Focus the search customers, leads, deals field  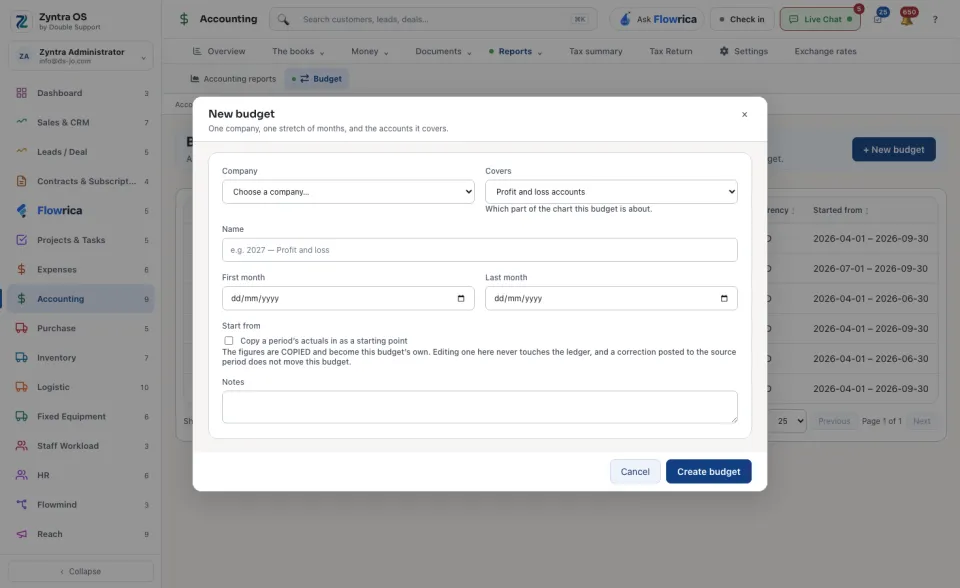point(433,20)
